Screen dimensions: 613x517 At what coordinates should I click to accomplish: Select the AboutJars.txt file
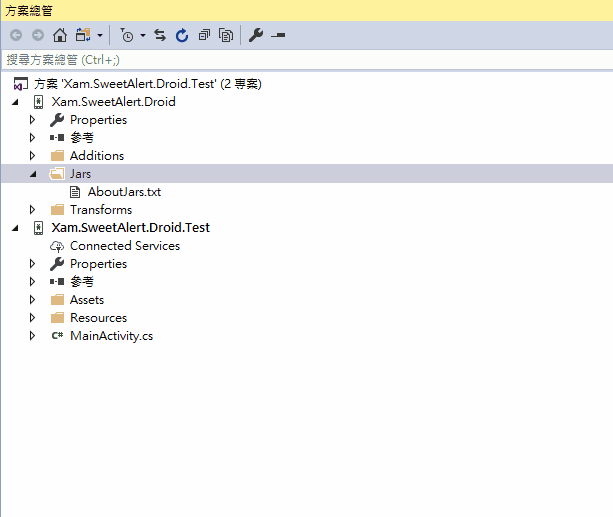pos(124,192)
